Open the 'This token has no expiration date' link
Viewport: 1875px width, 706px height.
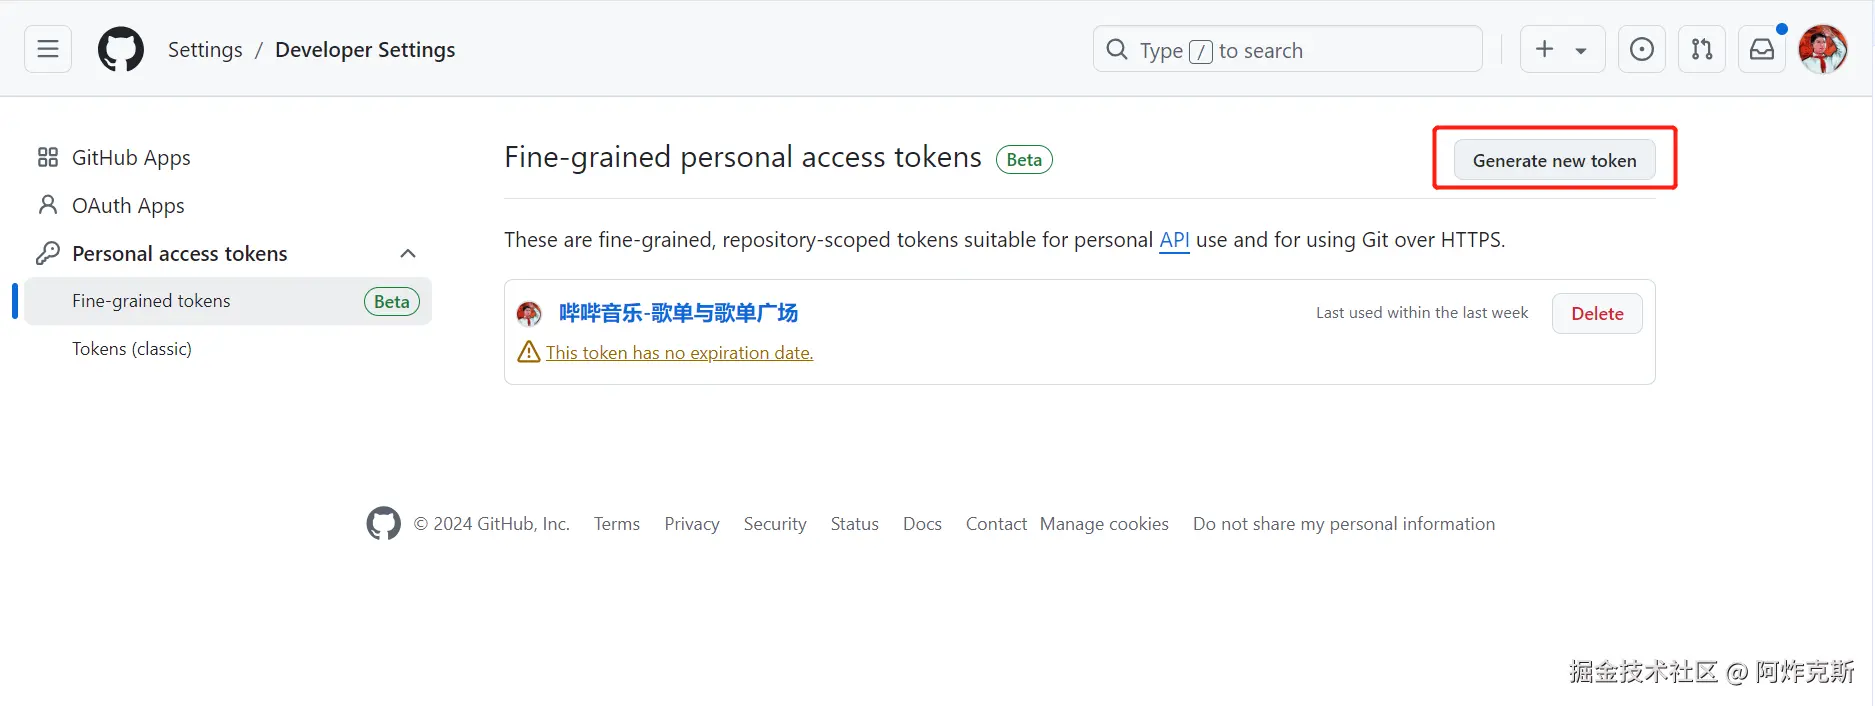coord(679,352)
